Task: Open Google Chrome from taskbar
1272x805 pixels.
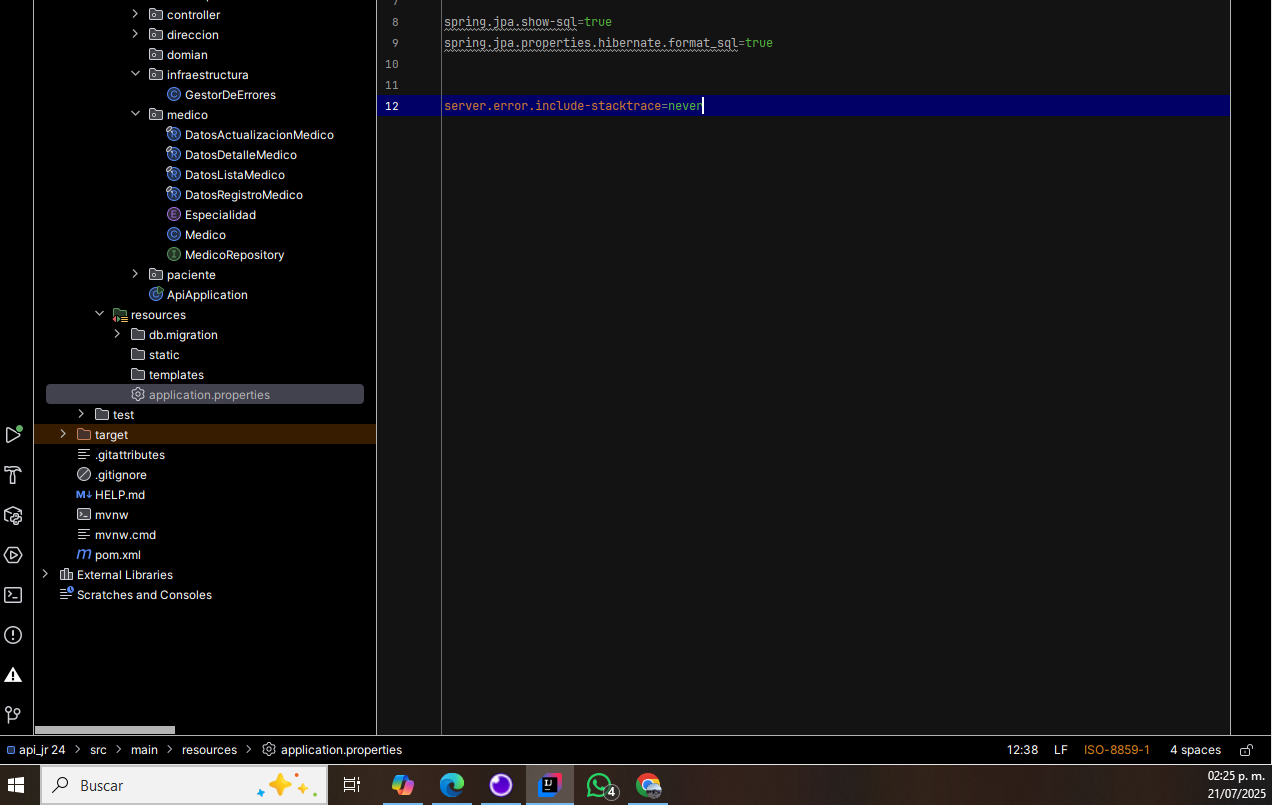Action: tap(648, 786)
